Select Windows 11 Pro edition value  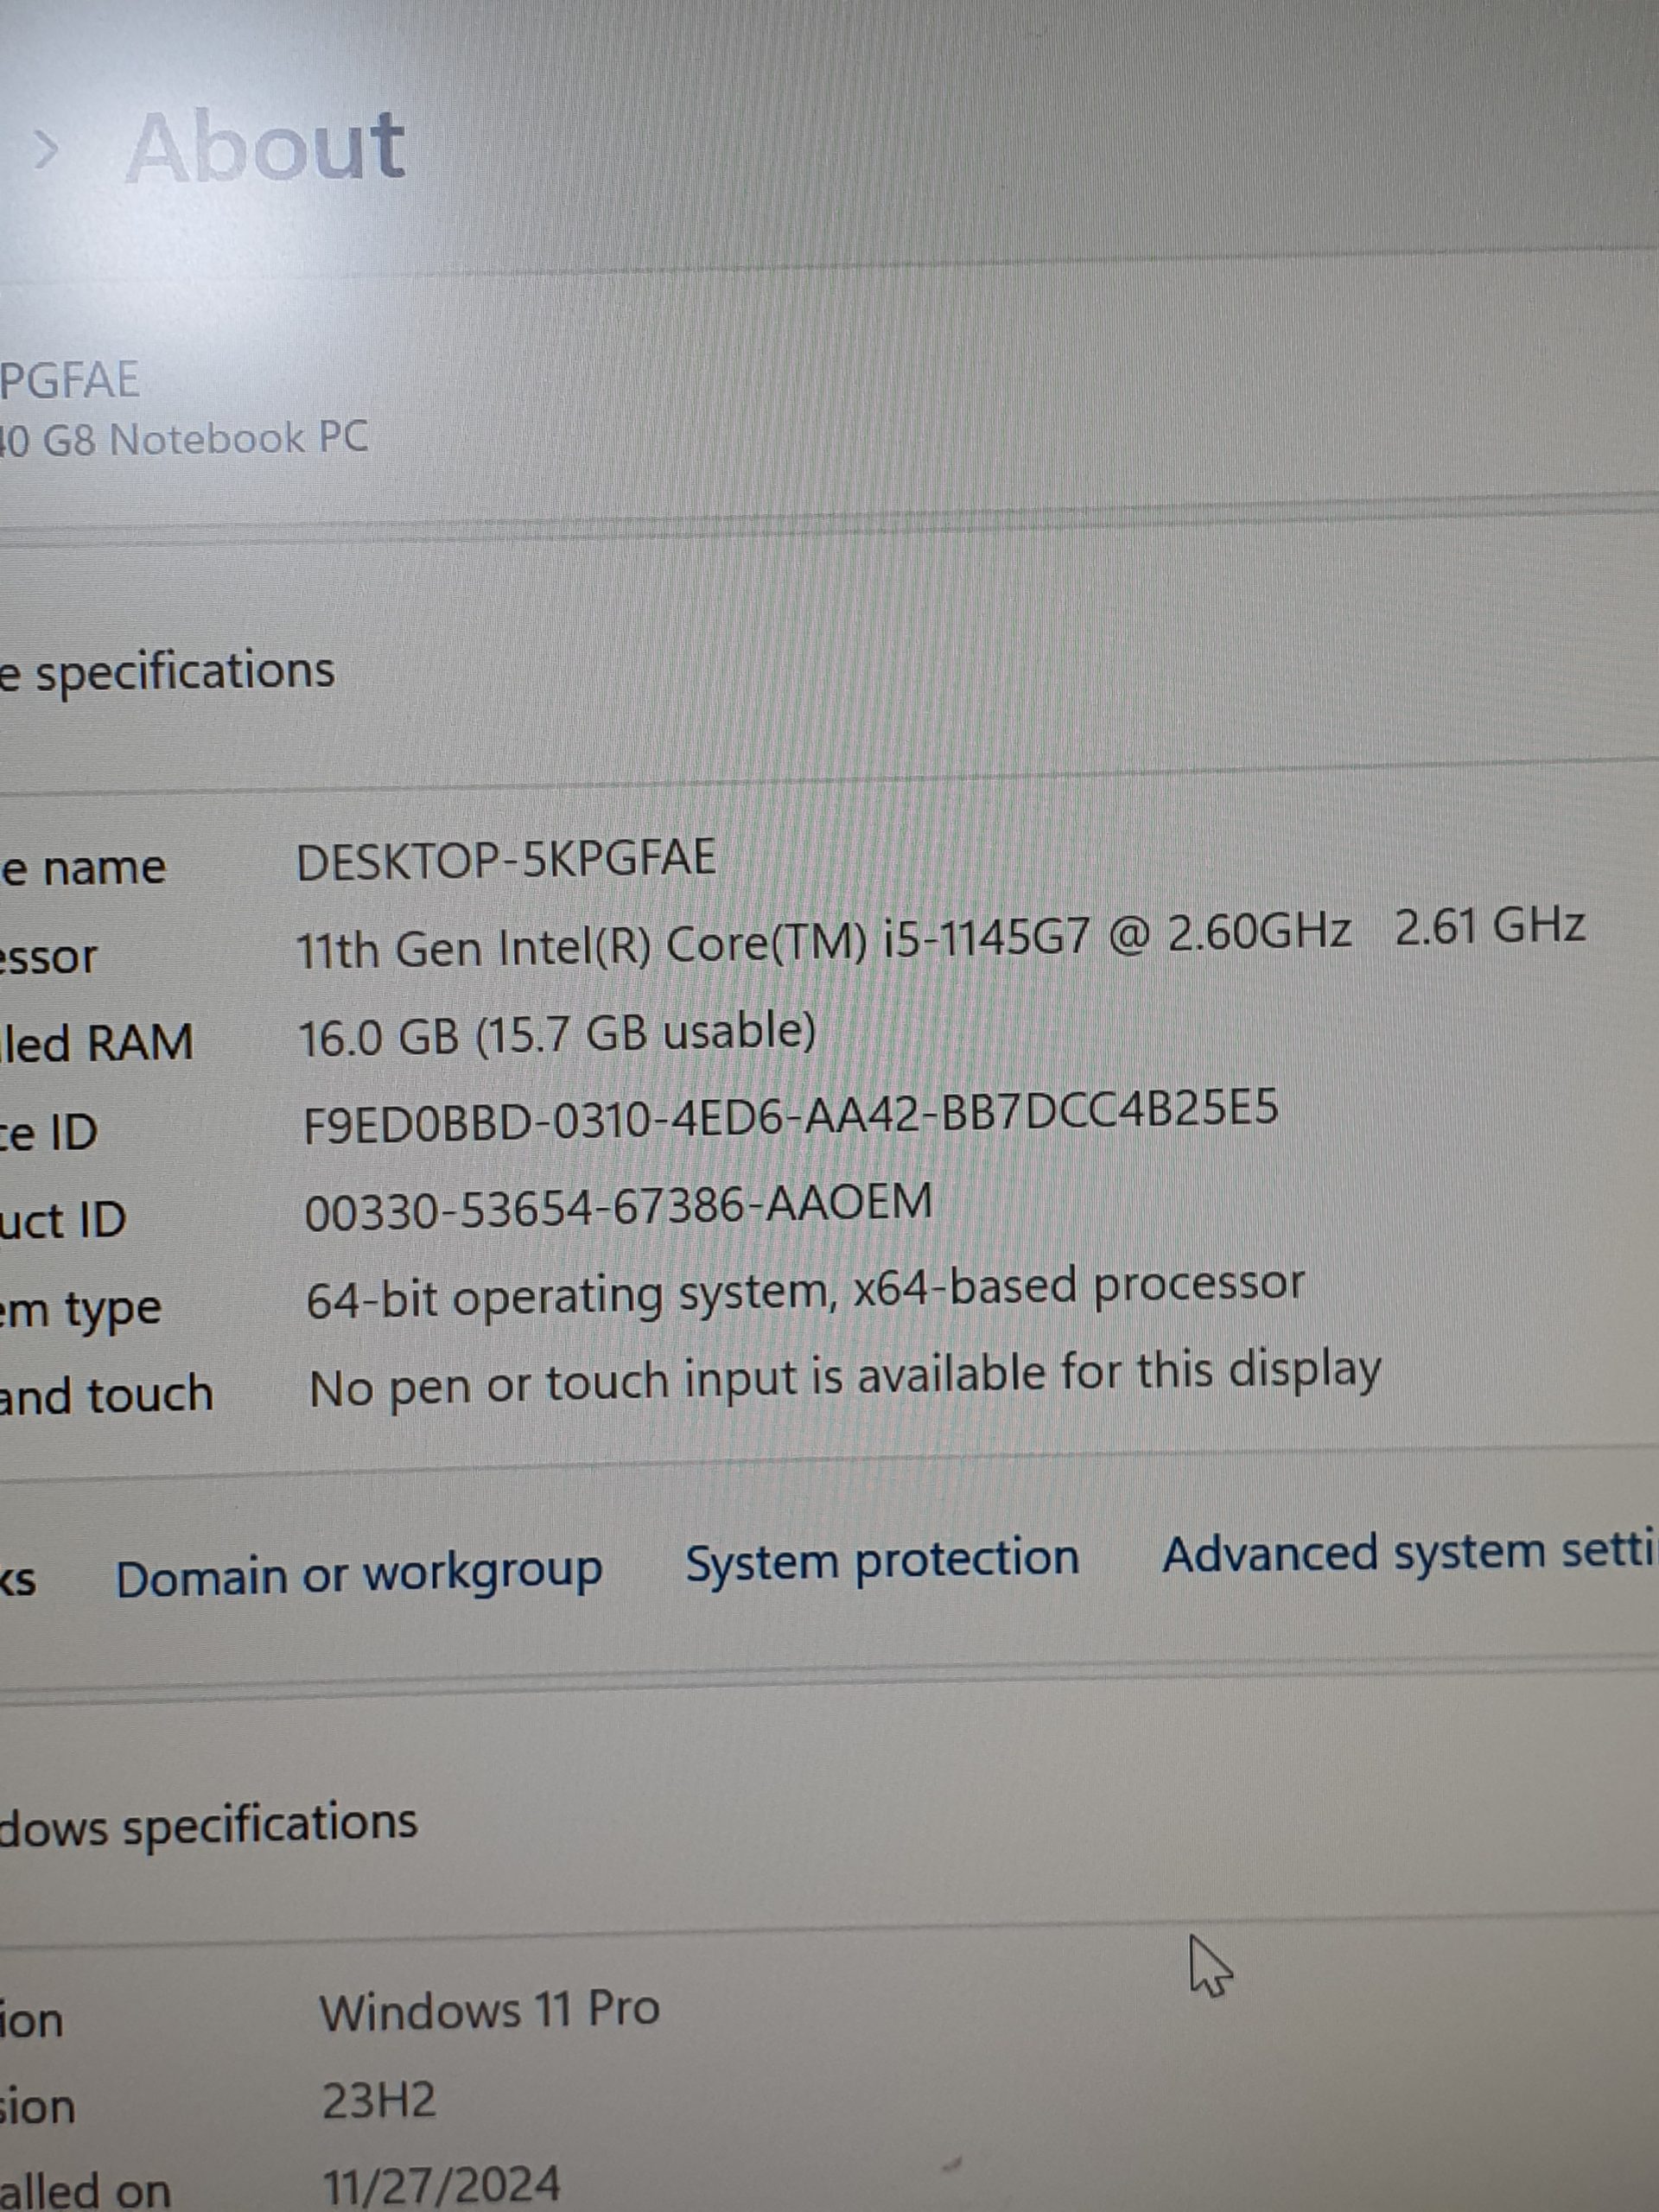pos(489,2010)
